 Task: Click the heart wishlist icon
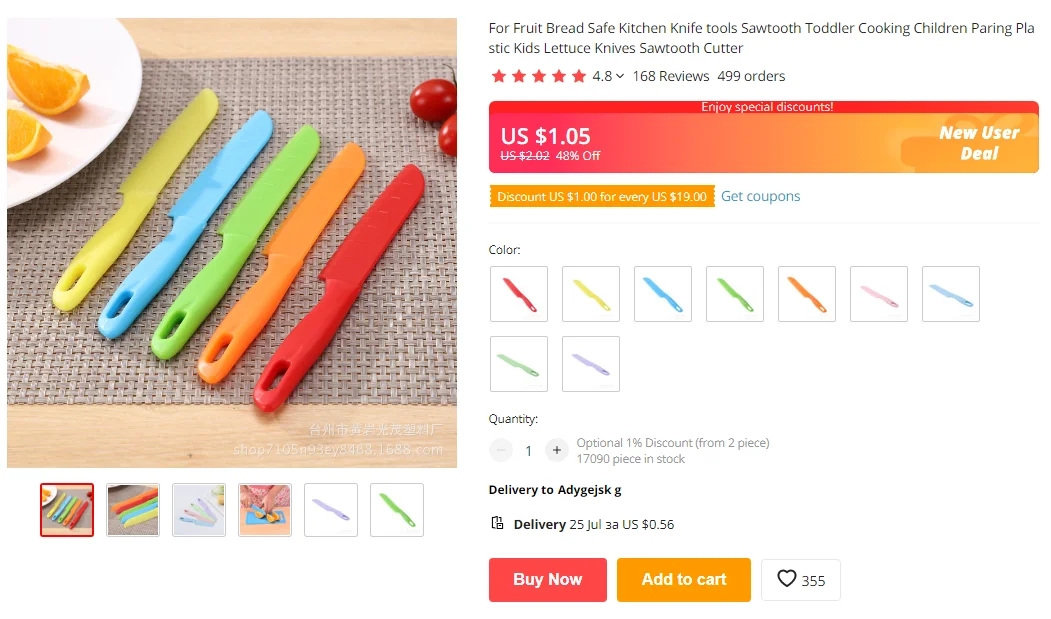click(x=787, y=579)
